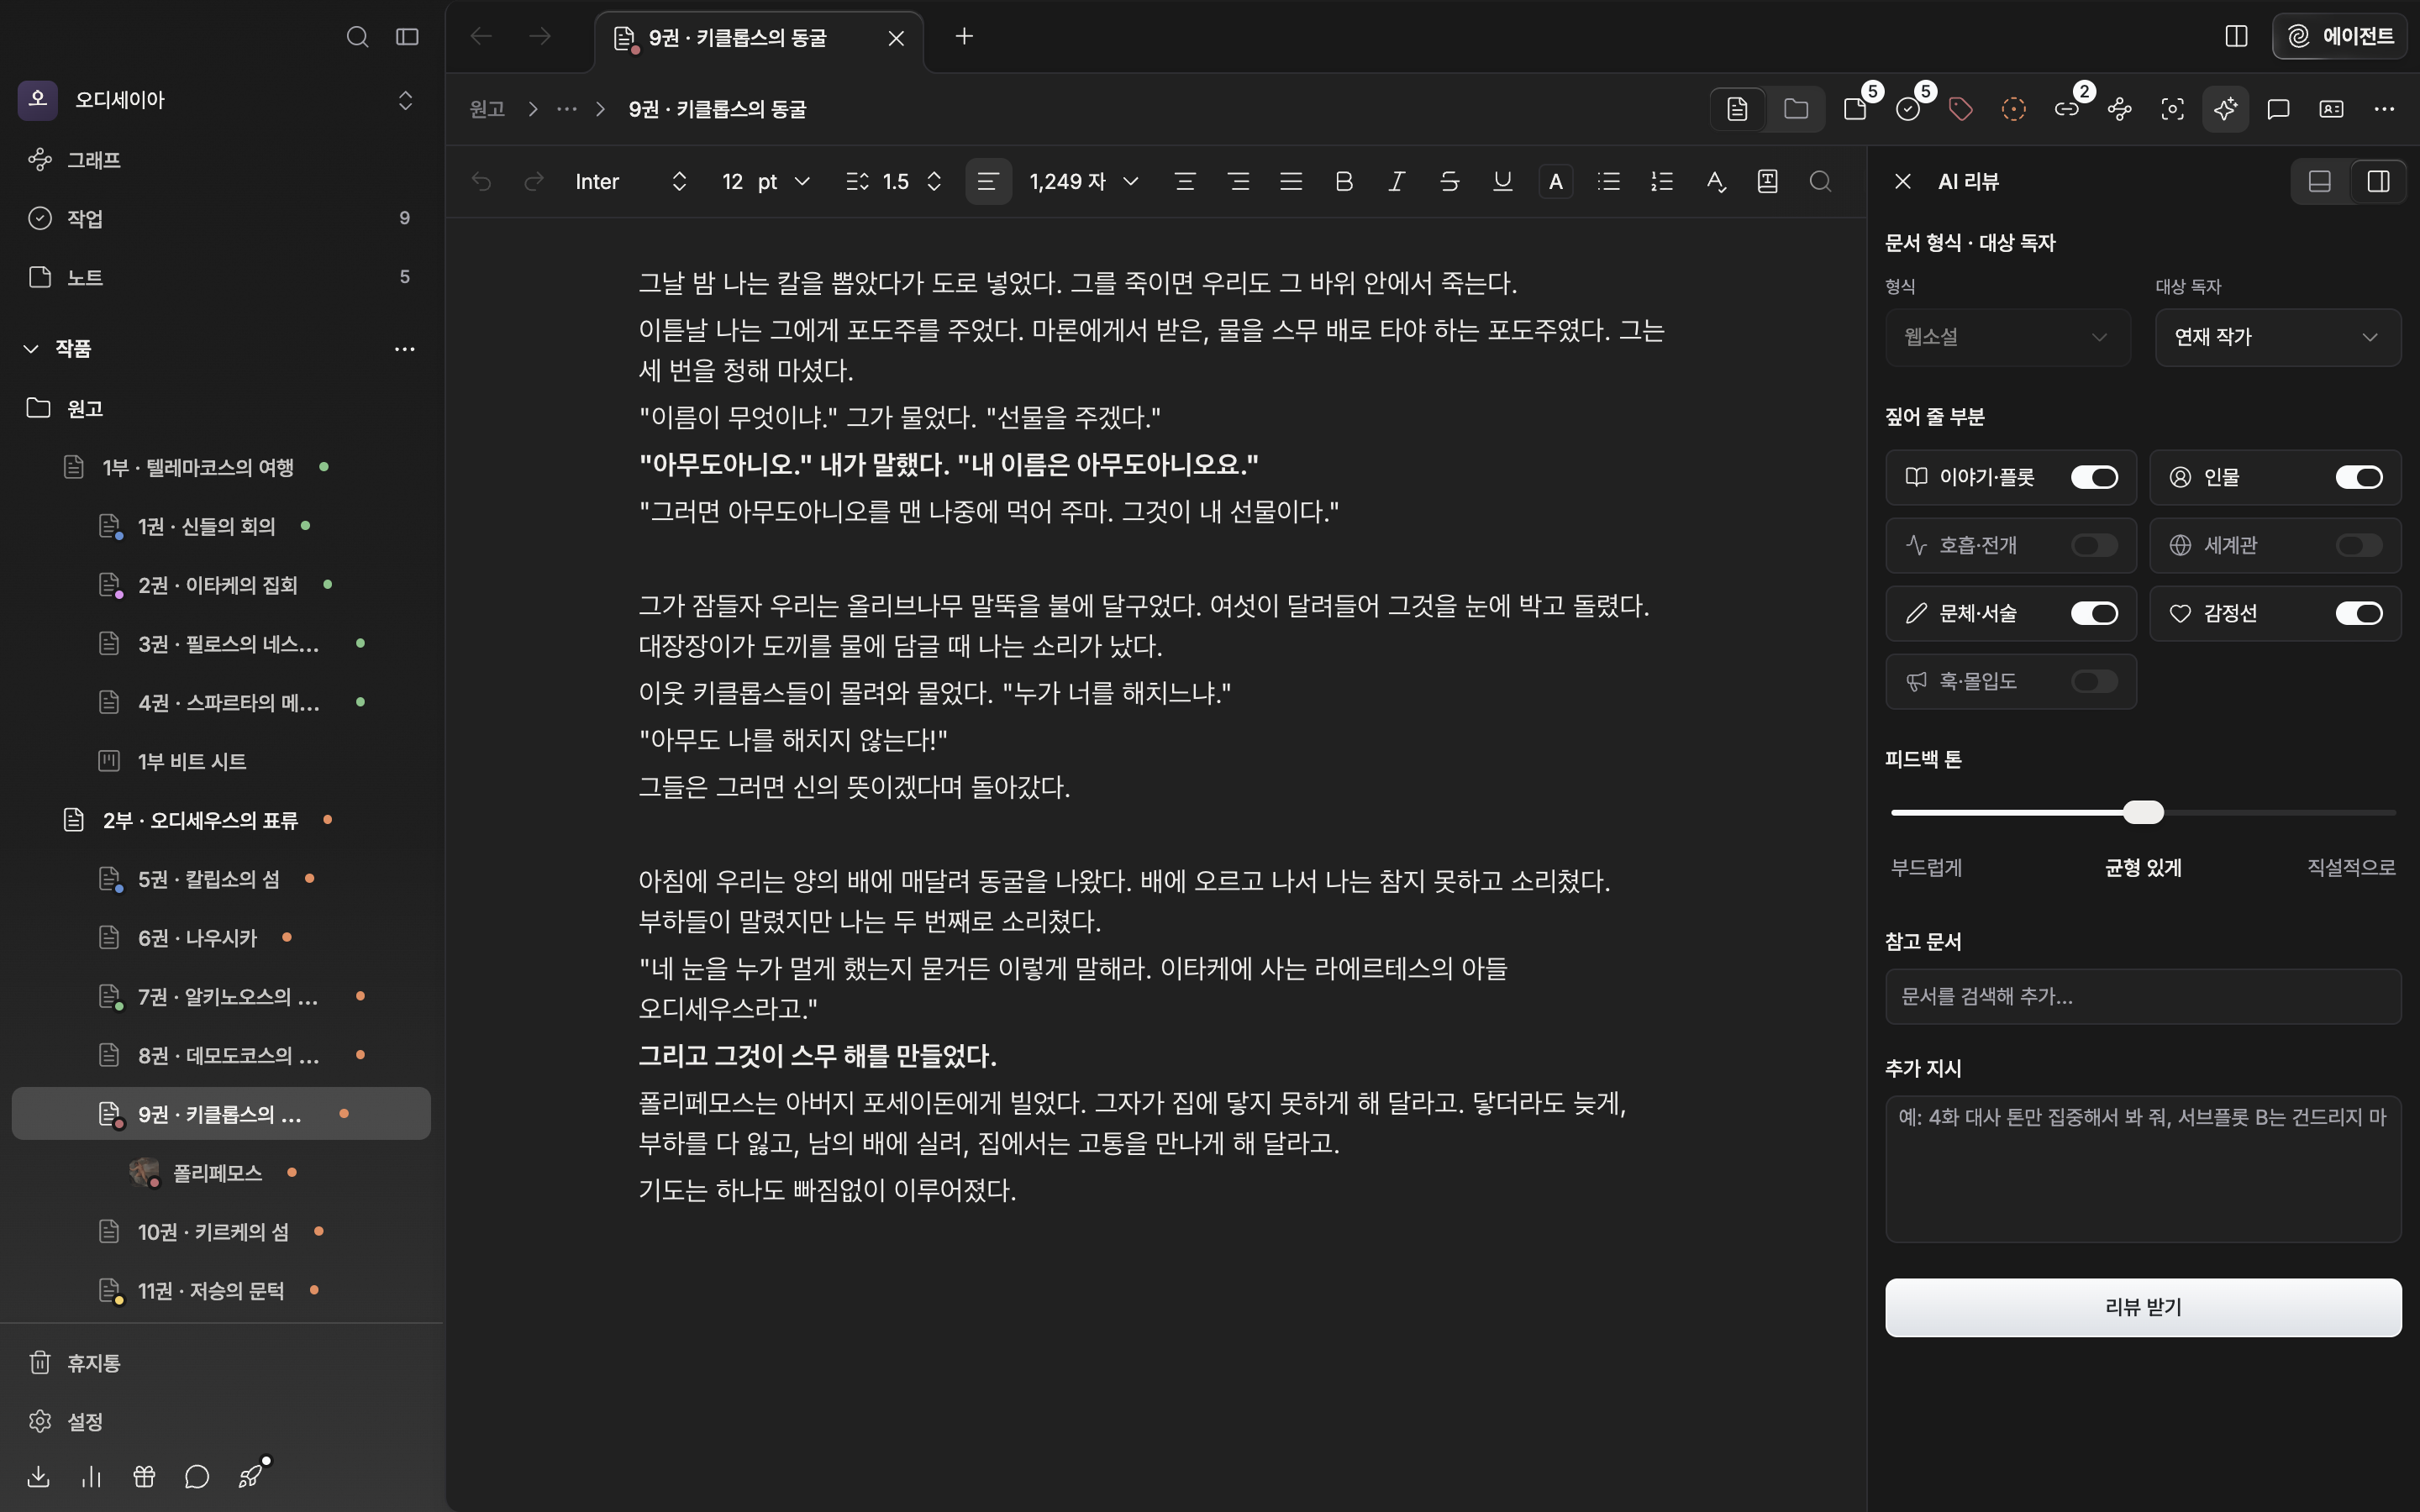Open the 대상 독자 연재 작가 dropdown
Screen dimensions: 2420x1512
point(2277,337)
